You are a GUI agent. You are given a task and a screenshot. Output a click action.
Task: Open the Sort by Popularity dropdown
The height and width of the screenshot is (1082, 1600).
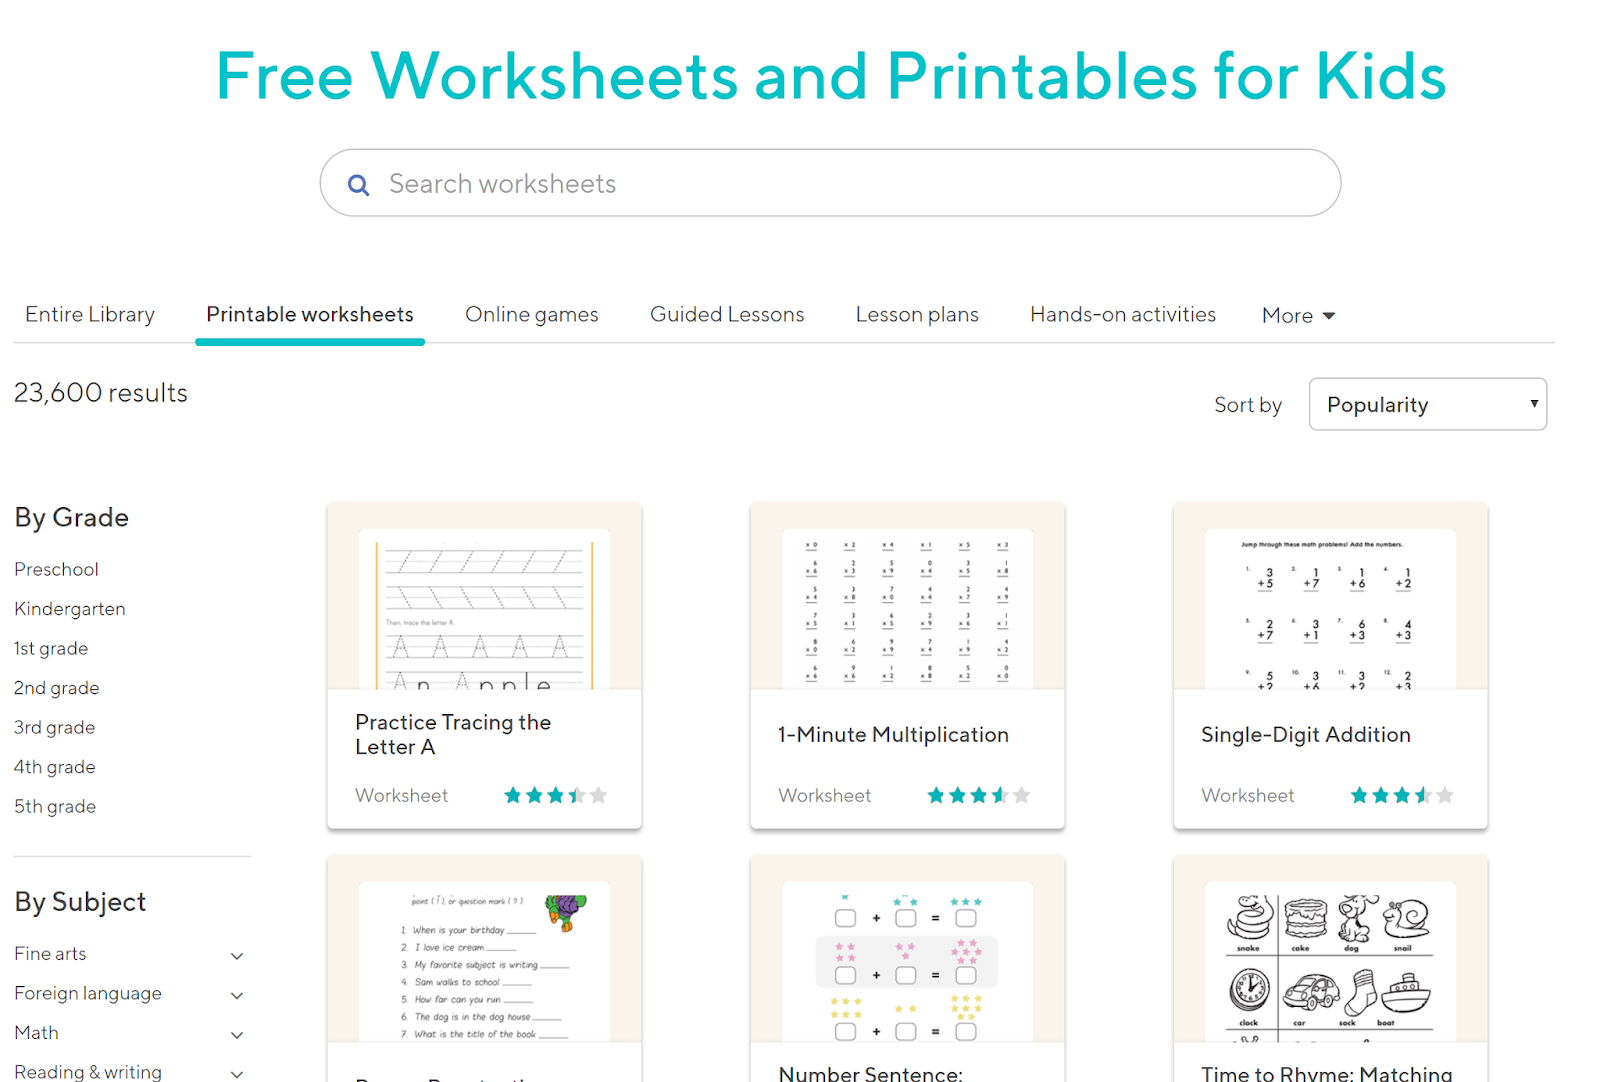tap(1427, 404)
